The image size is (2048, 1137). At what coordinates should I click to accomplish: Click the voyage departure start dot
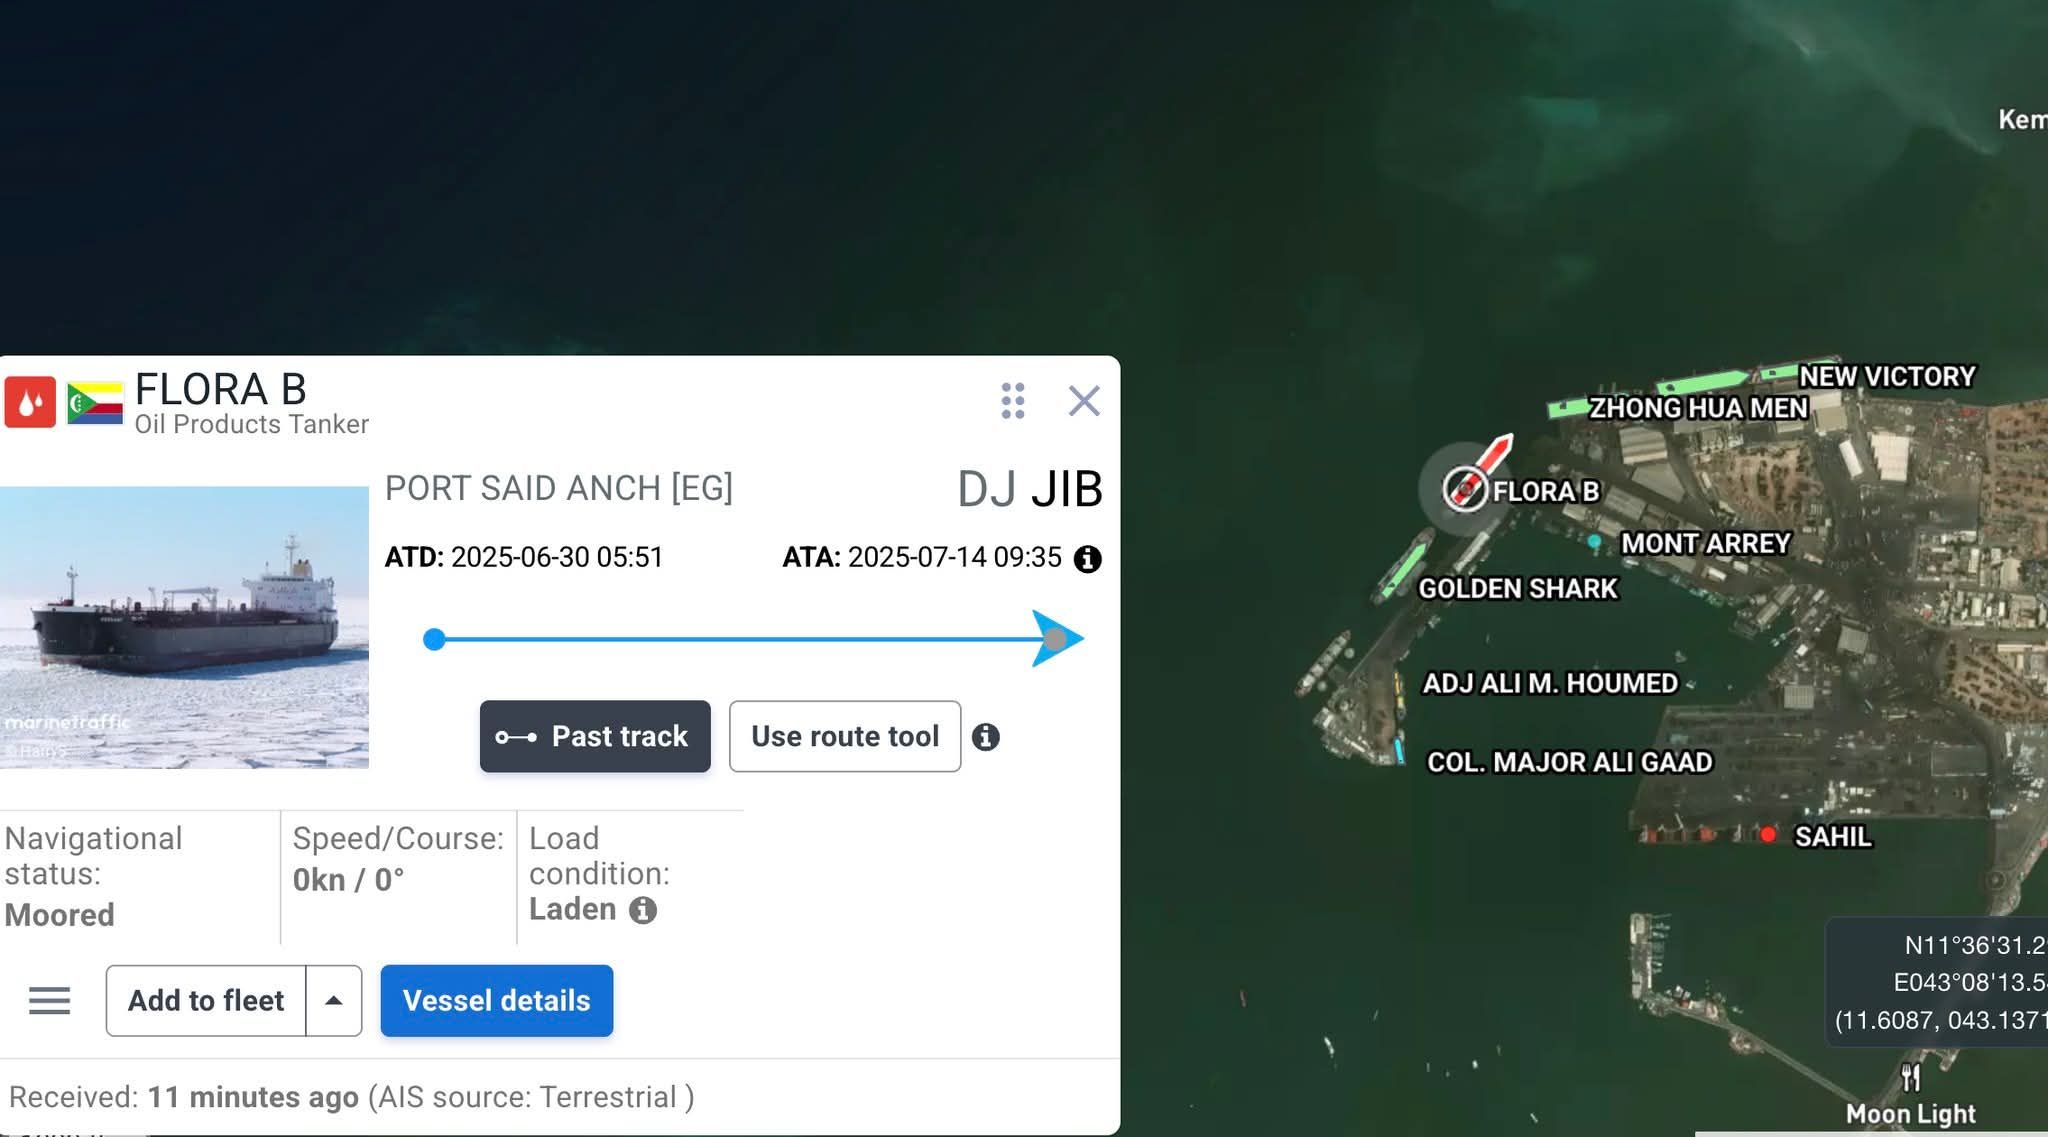[434, 640]
